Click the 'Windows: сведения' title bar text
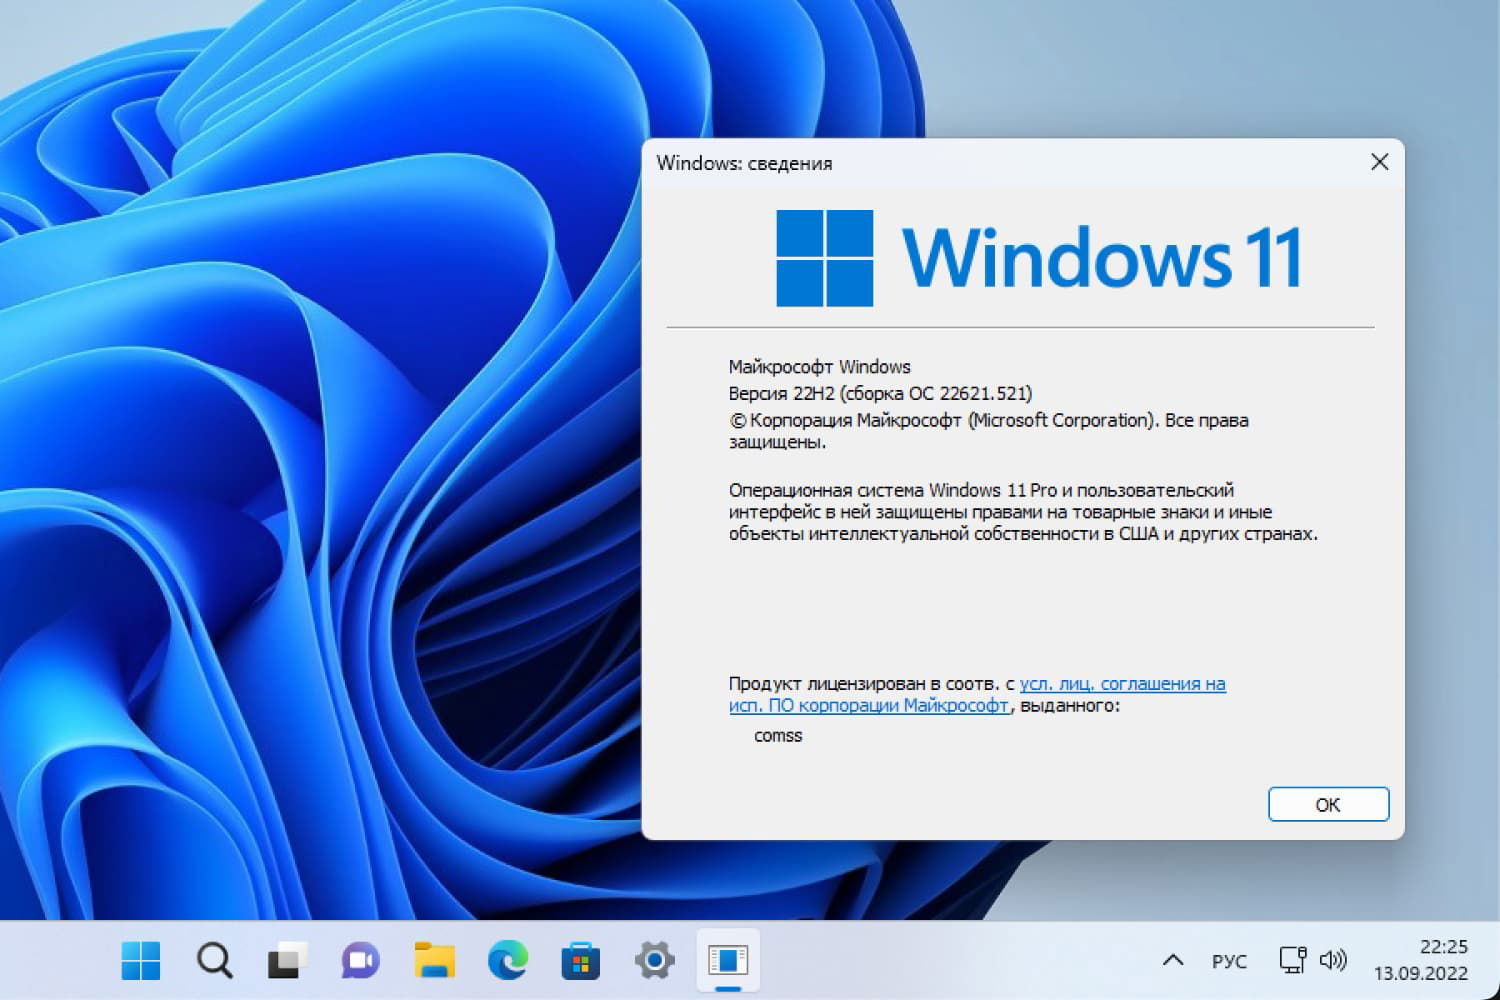1500x1000 pixels. 744,163
